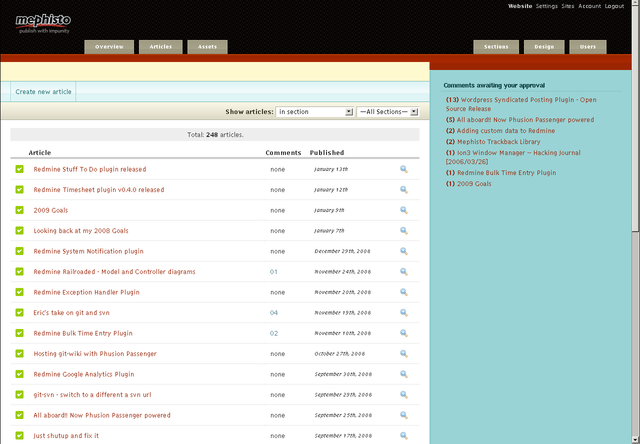Click the Logout link
Image resolution: width=640 pixels, height=444 pixels.
click(614, 6)
